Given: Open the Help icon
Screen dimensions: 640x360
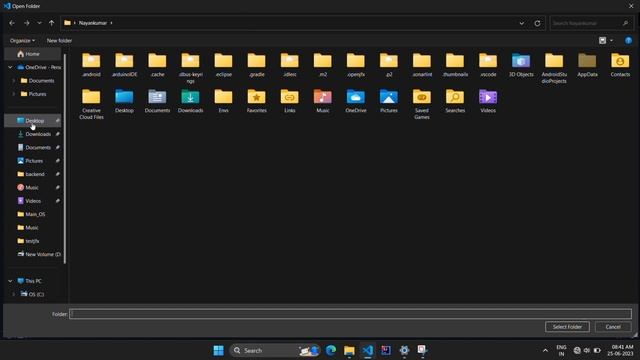Looking at the screenshot, I should point(628,40).
